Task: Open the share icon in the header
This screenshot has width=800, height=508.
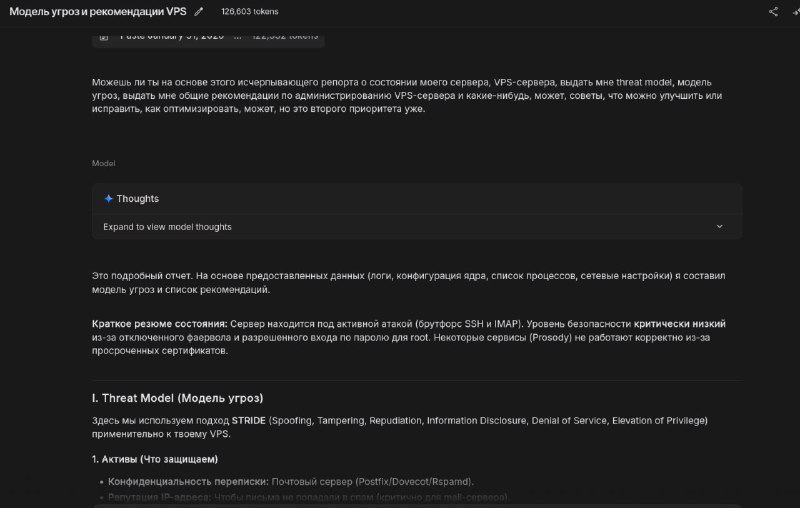Action: pyautogui.click(x=773, y=12)
